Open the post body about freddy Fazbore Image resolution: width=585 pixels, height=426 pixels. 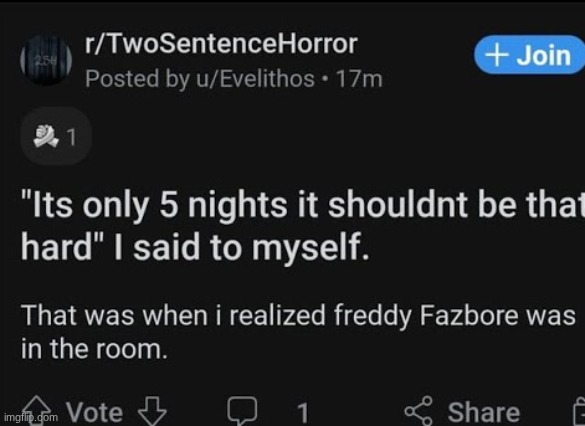[298, 332]
